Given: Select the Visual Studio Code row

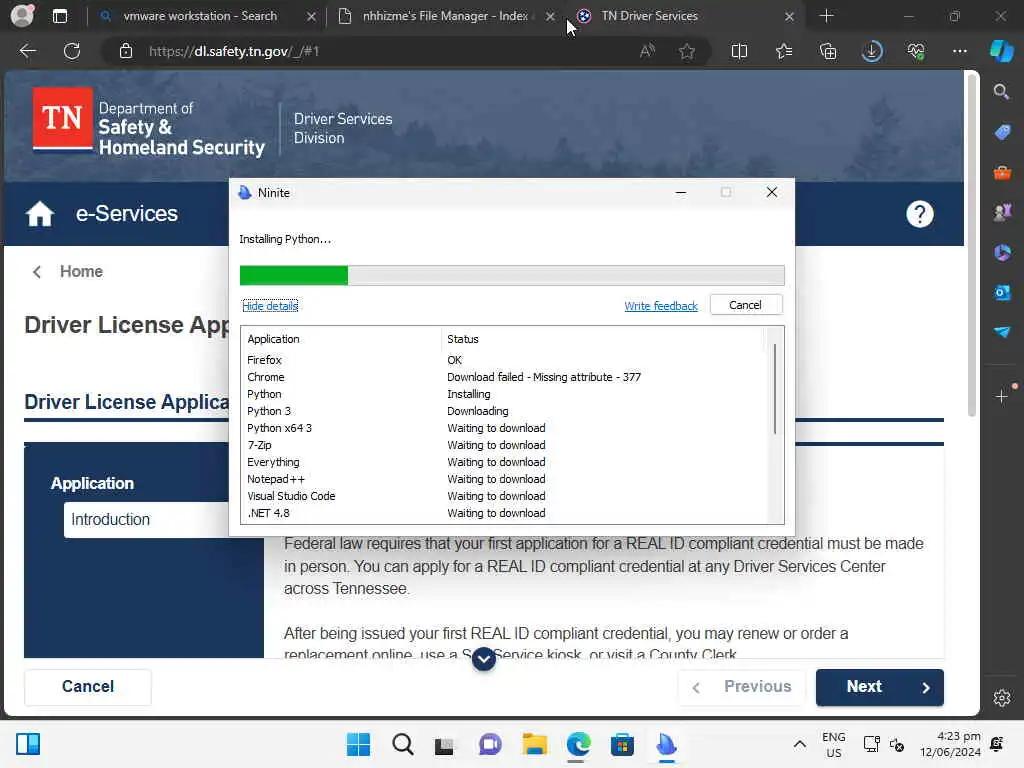Looking at the screenshot, I should pos(503,496).
